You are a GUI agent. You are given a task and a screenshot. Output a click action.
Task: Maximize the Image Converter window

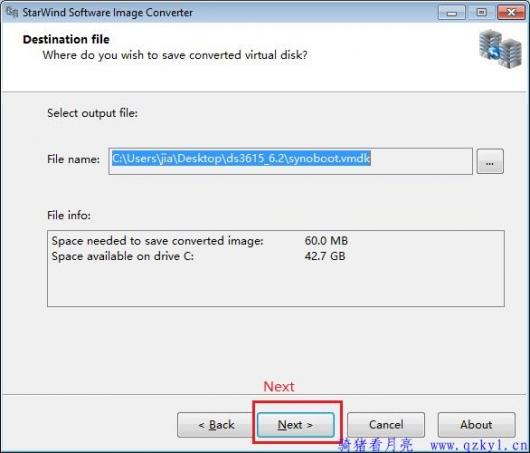coord(481,13)
